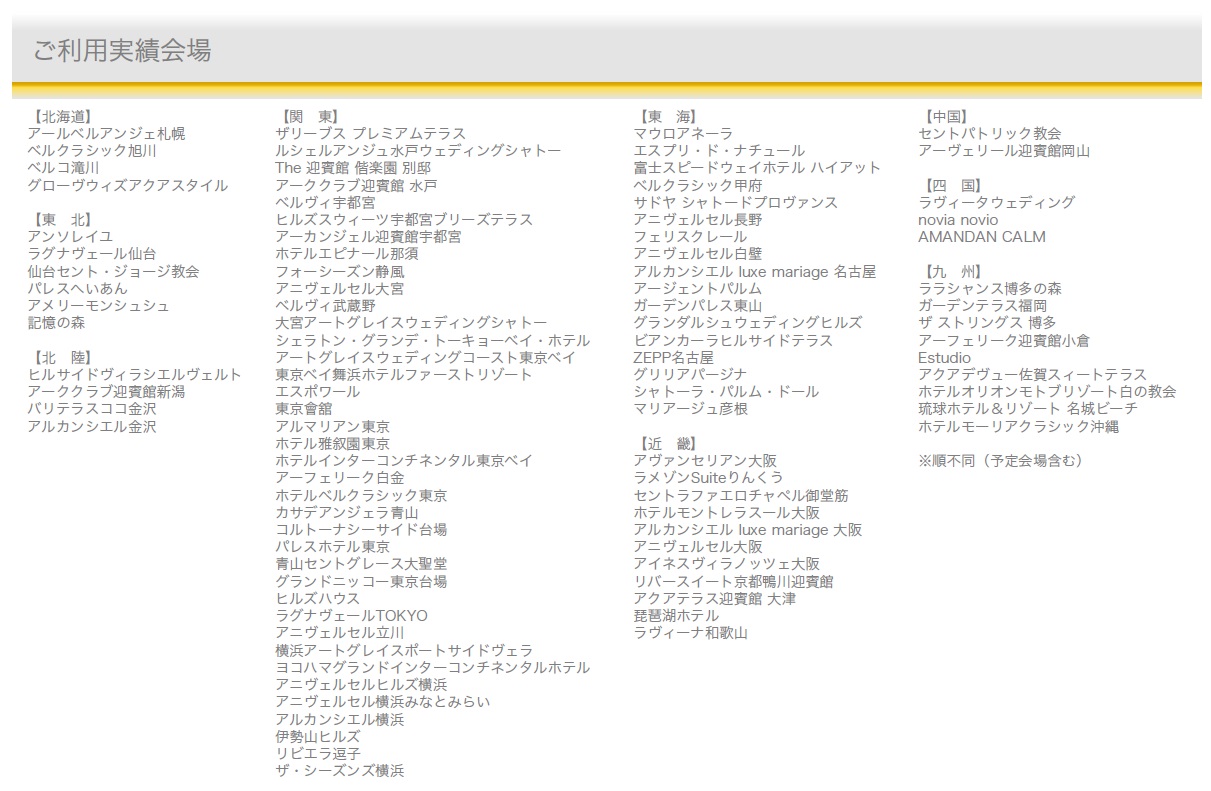This screenshot has width=1211, height=791.
Task: Select アンソレイユ venue
Action: [x=70, y=236]
